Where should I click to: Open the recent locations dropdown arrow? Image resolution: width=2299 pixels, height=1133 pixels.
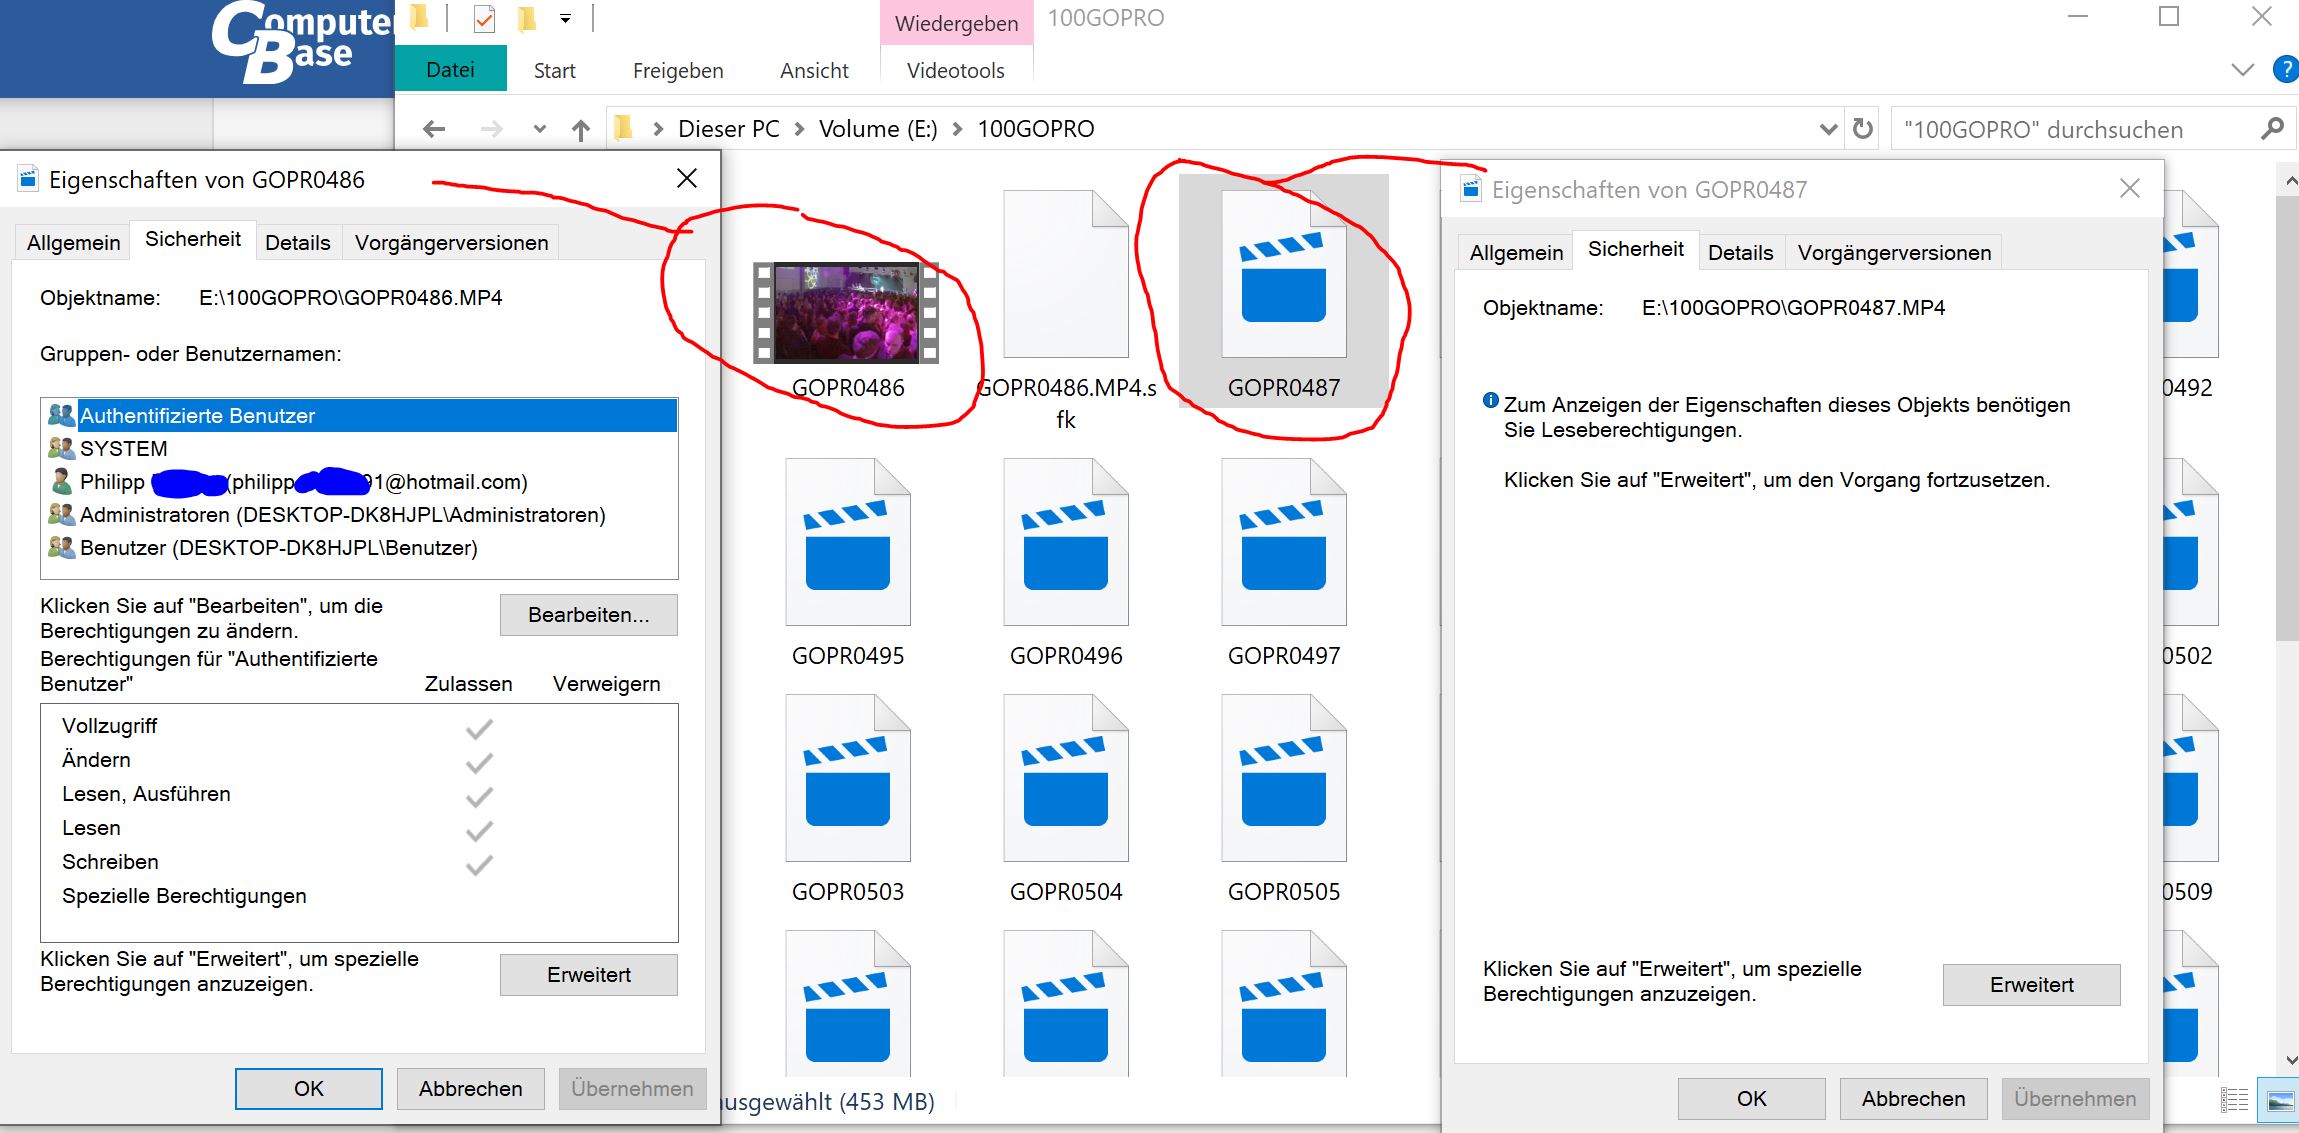(540, 129)
